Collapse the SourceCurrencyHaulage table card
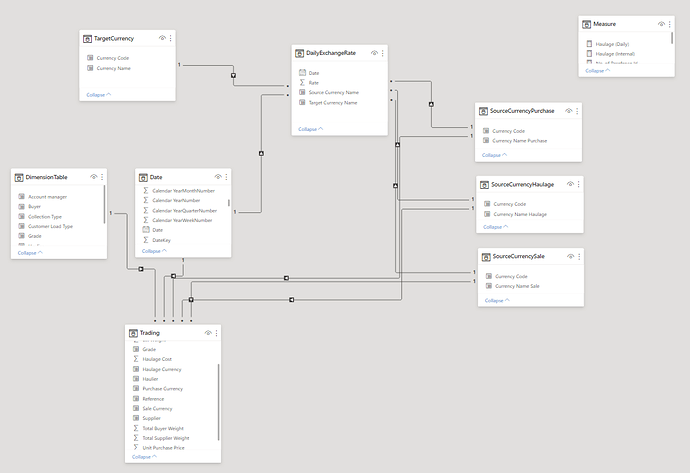Viewport: 690px width, 473px height. pyautogui.click(x=495, y=227)
